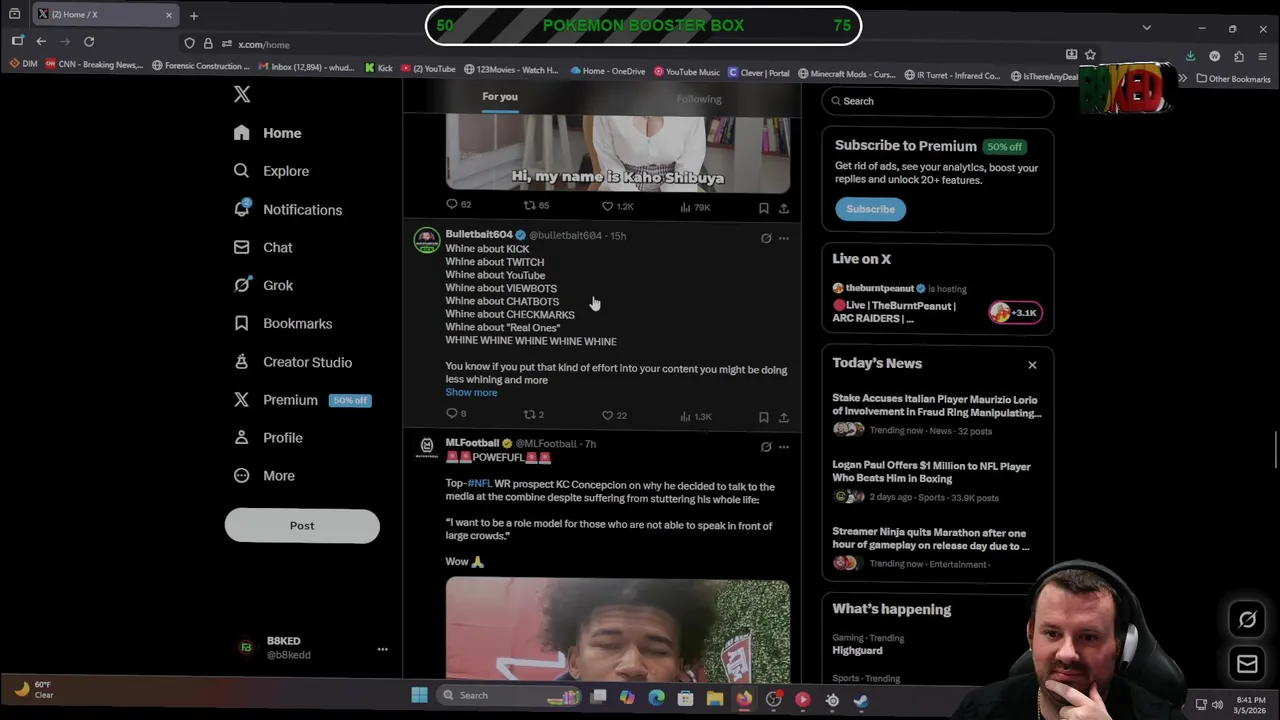Open Highguard trending topic

point(857,650)
